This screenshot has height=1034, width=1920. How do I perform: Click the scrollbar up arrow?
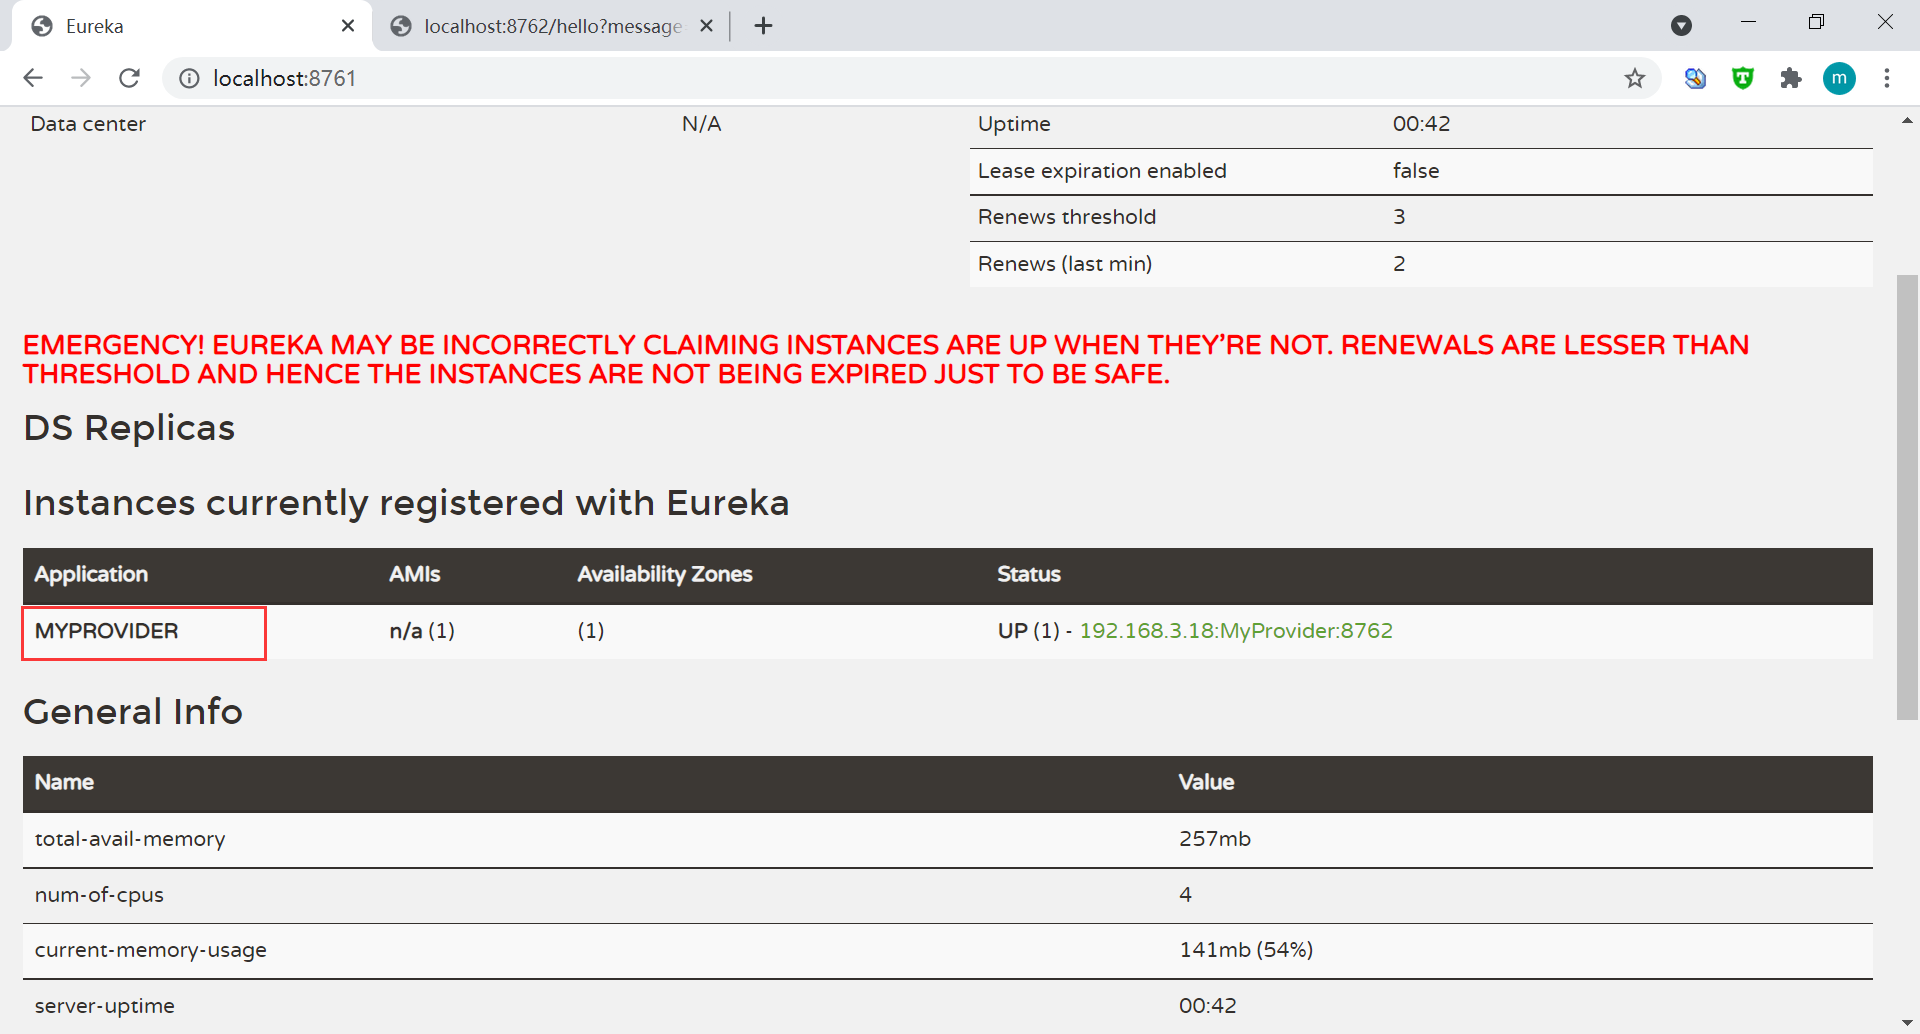pyautogui.click(x=1907, y=121)
